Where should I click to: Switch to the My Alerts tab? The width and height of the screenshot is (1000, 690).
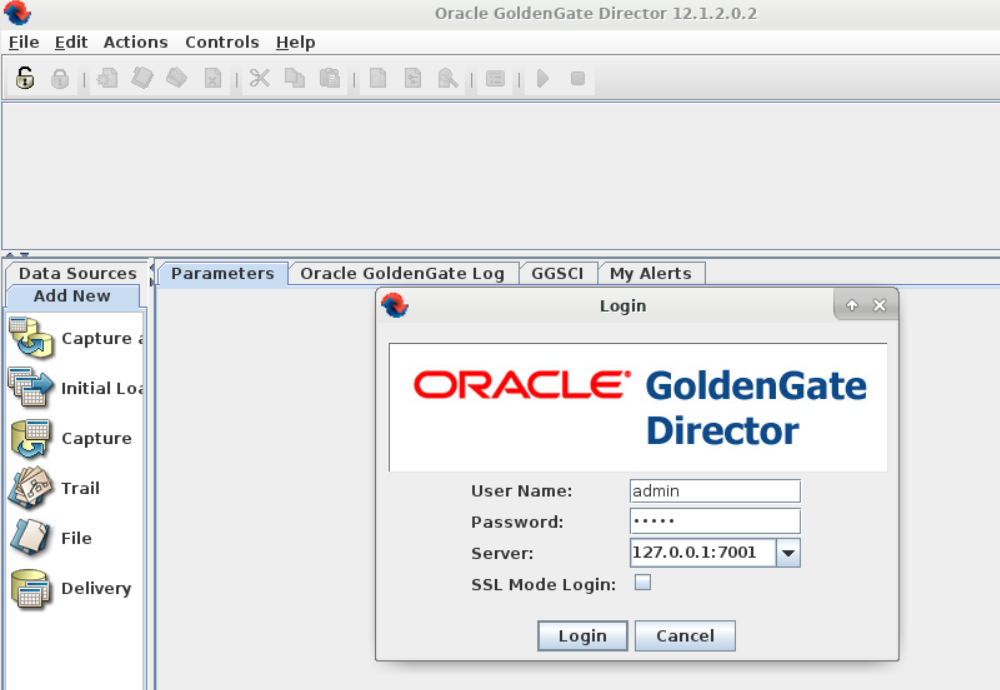click(x=651, y=274)
